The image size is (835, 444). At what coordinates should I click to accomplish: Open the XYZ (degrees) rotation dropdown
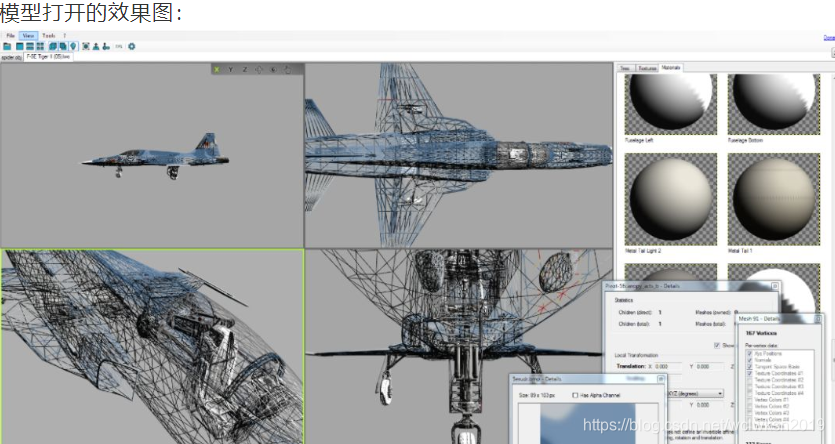tap(695, 393)
